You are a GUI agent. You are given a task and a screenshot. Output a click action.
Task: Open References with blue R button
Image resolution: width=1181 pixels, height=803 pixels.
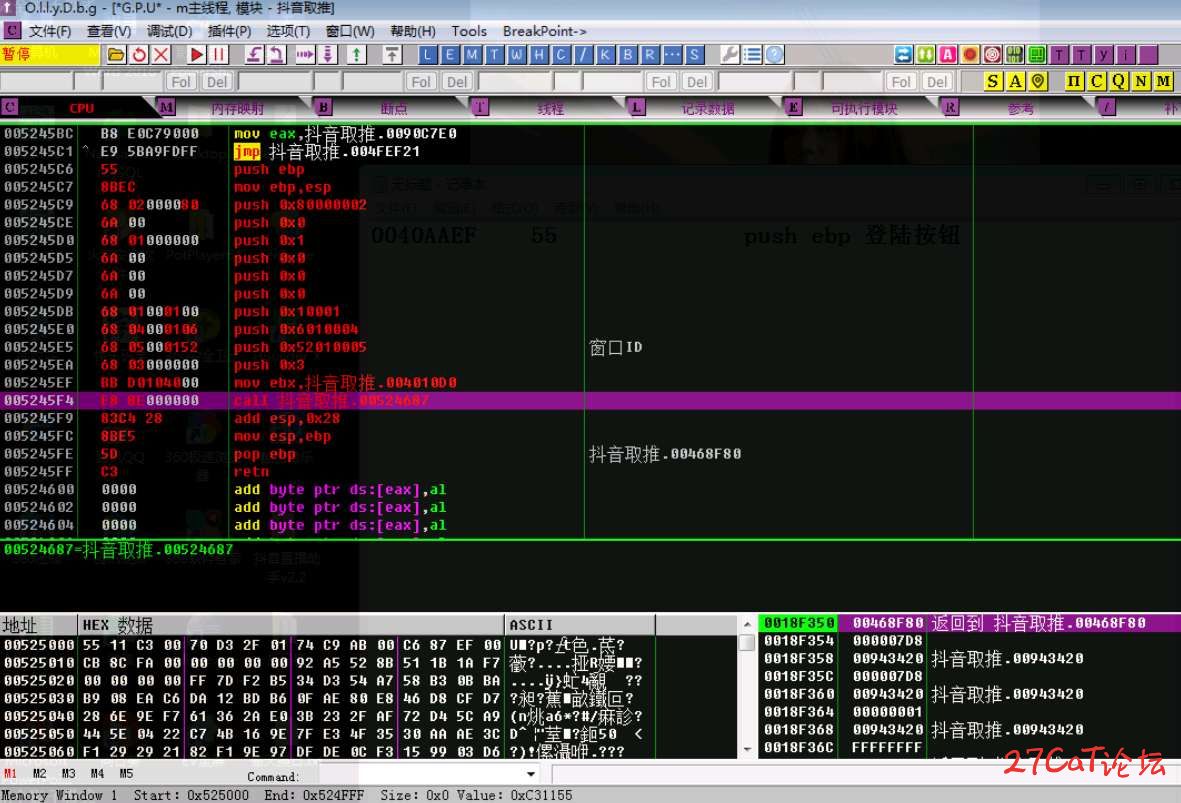[x=650, y=54]
